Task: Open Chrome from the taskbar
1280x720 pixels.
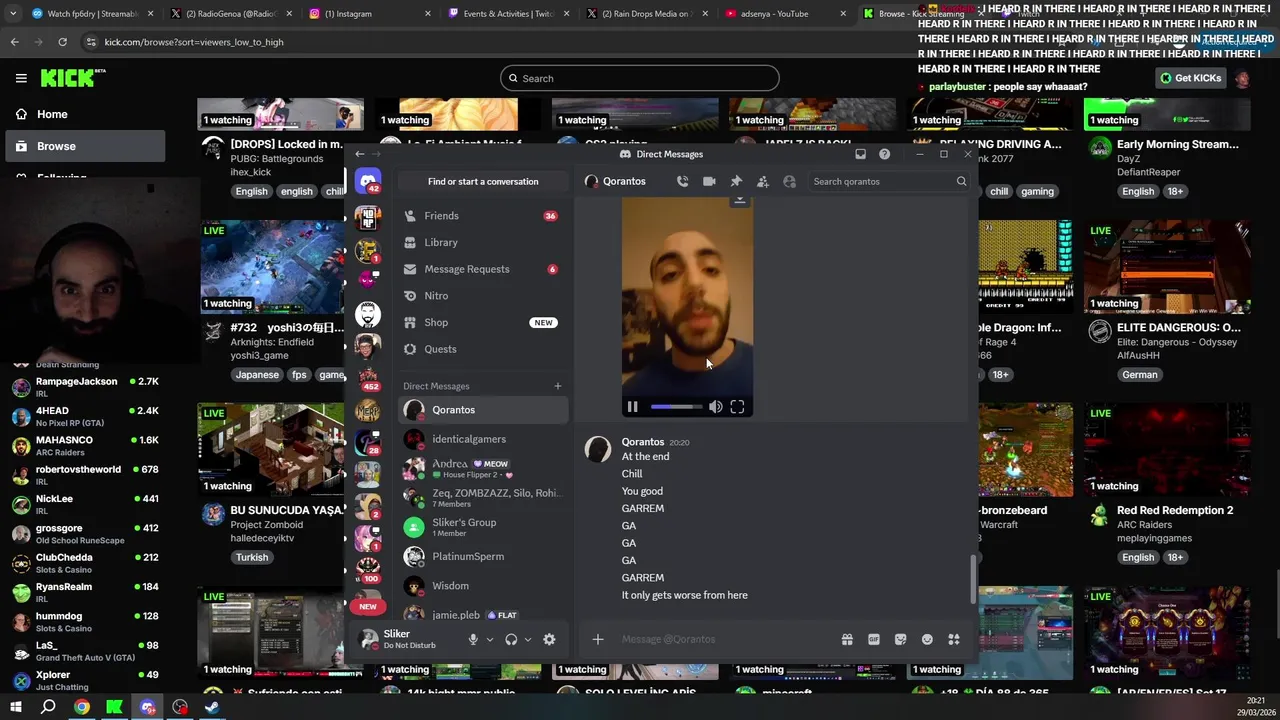Action: pyautogui.click(x=82, y=707)
